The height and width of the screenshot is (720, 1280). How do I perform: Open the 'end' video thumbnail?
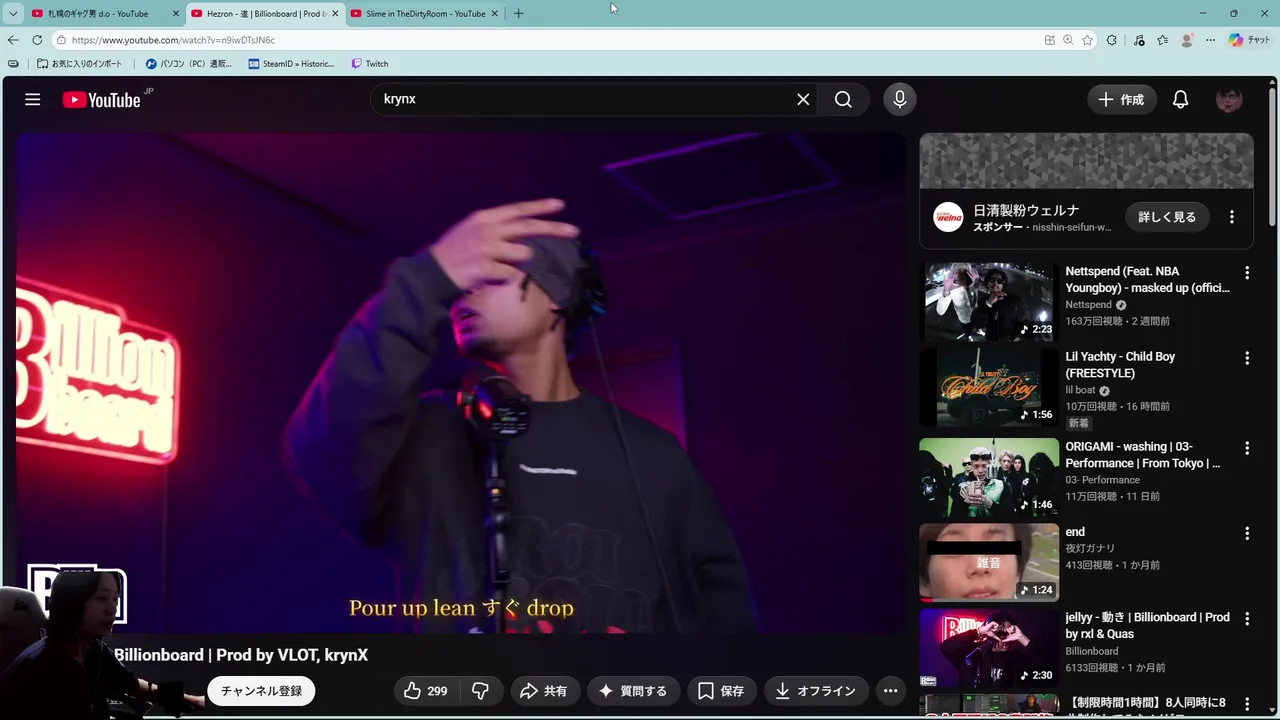(x=989, y=562)
